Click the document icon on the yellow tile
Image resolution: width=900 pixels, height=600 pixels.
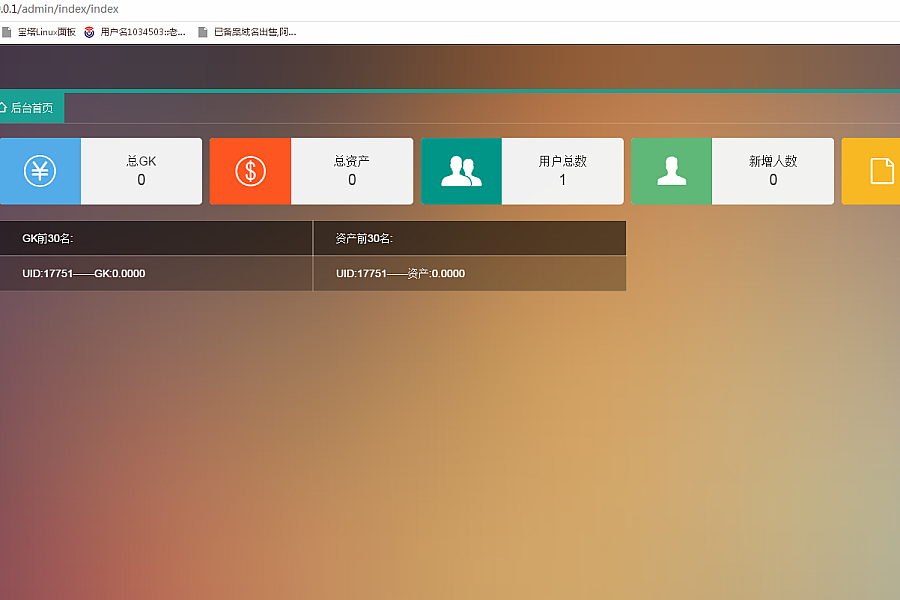881,171
